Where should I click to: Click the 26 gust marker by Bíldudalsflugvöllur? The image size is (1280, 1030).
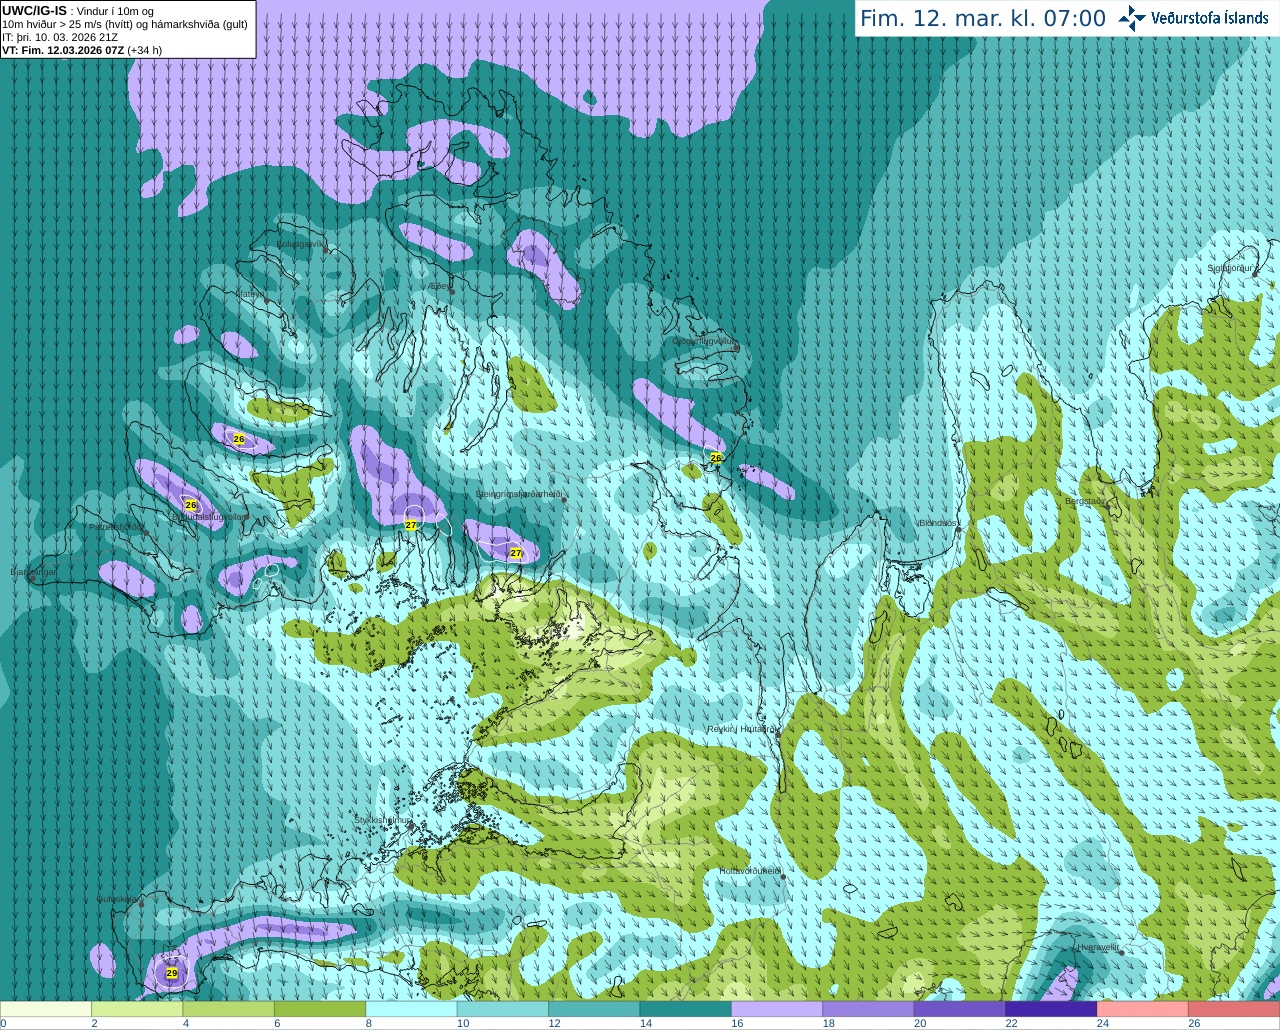(x=191, y=505)
